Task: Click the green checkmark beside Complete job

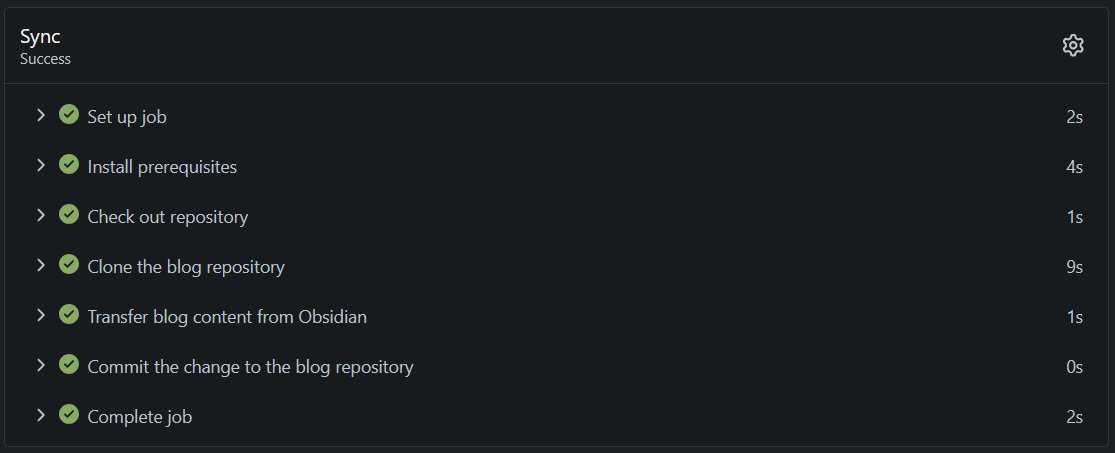Action: click(69, 415)
